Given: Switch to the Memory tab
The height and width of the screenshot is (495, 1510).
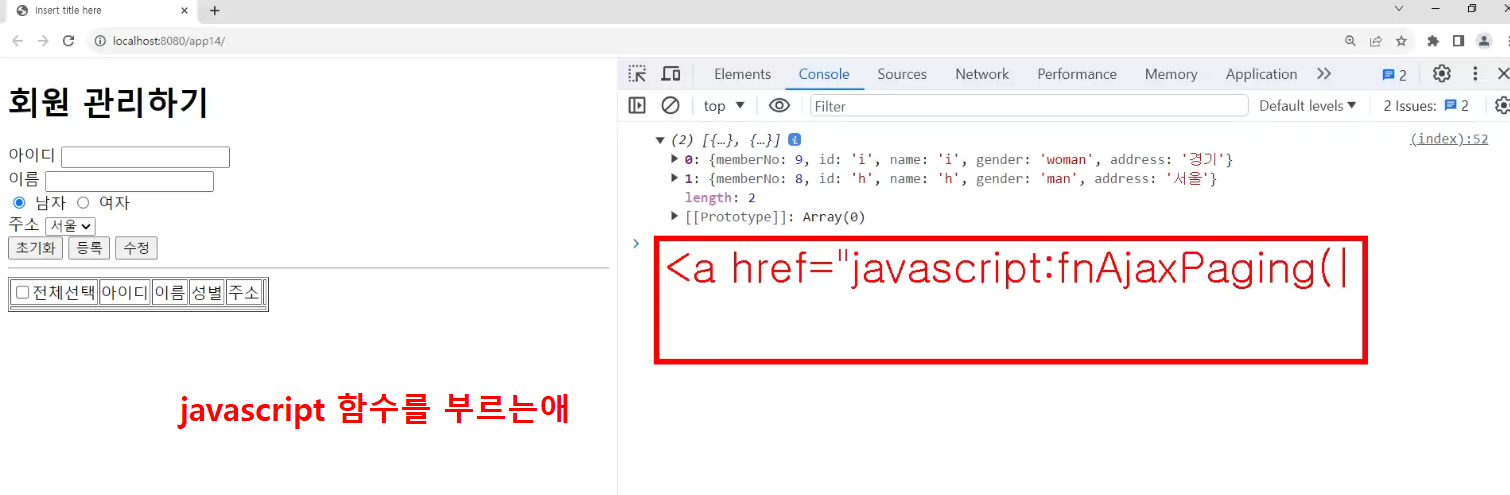Looking at the screenshot, I should coord(1171,74).
